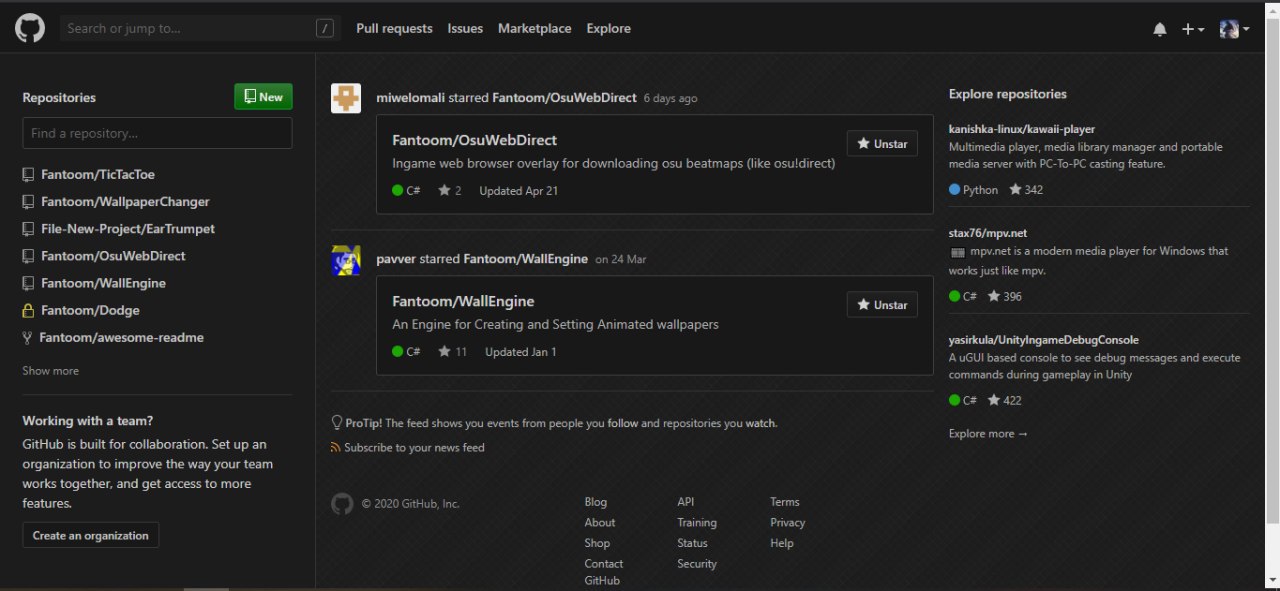1280x591 pixels.
Task: Go to Pull requests
Action: pos(394,28)
